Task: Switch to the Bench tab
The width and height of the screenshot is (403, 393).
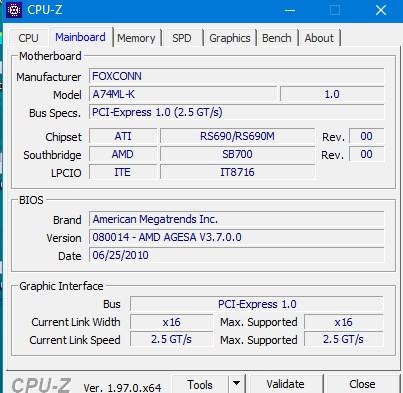Action: pyautogui.click(x=277, y=38)
